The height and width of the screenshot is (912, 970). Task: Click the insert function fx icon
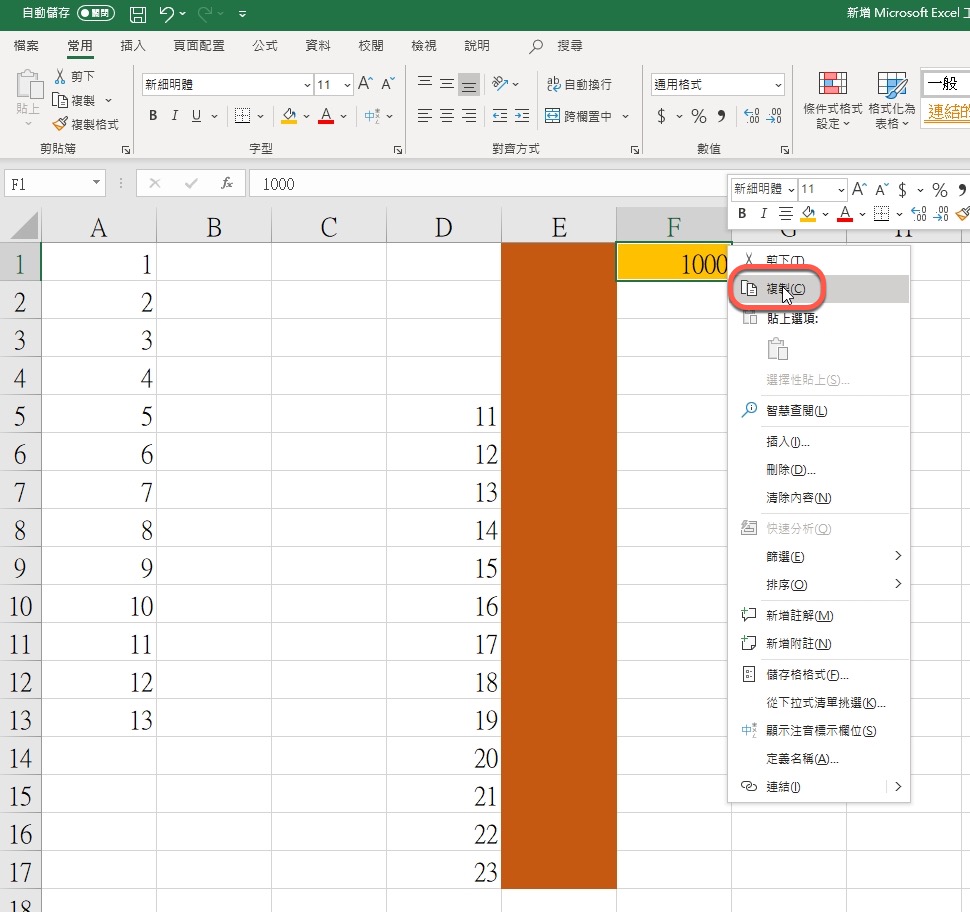[227, 184]
